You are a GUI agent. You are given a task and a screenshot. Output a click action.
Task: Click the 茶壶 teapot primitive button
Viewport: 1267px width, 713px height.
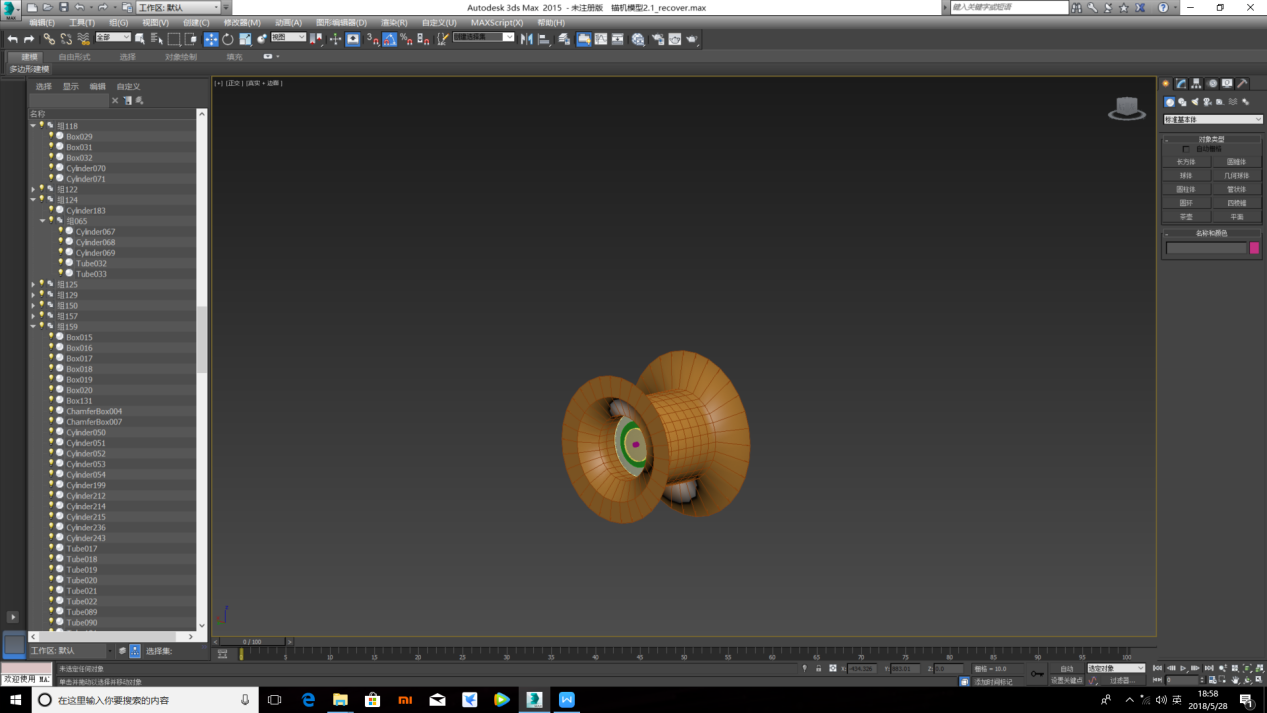[1186, 216]
